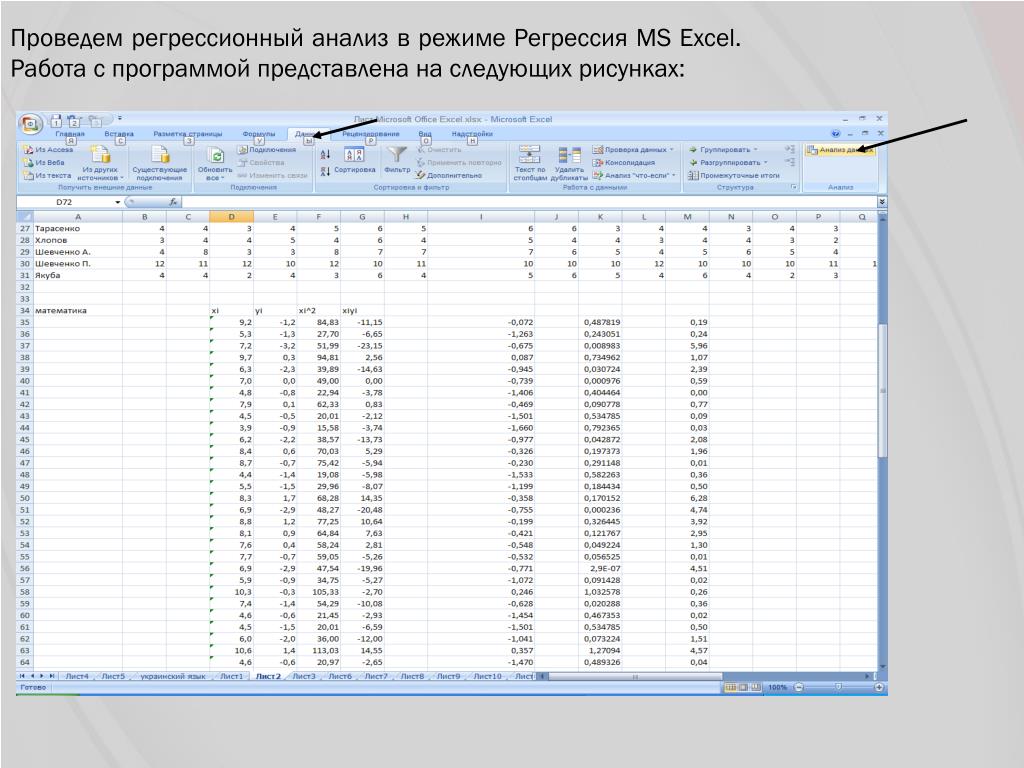Go to first sheet with tab navigation arrow
This screenshot has height=768, width=1024.
[x=22, y=676]
